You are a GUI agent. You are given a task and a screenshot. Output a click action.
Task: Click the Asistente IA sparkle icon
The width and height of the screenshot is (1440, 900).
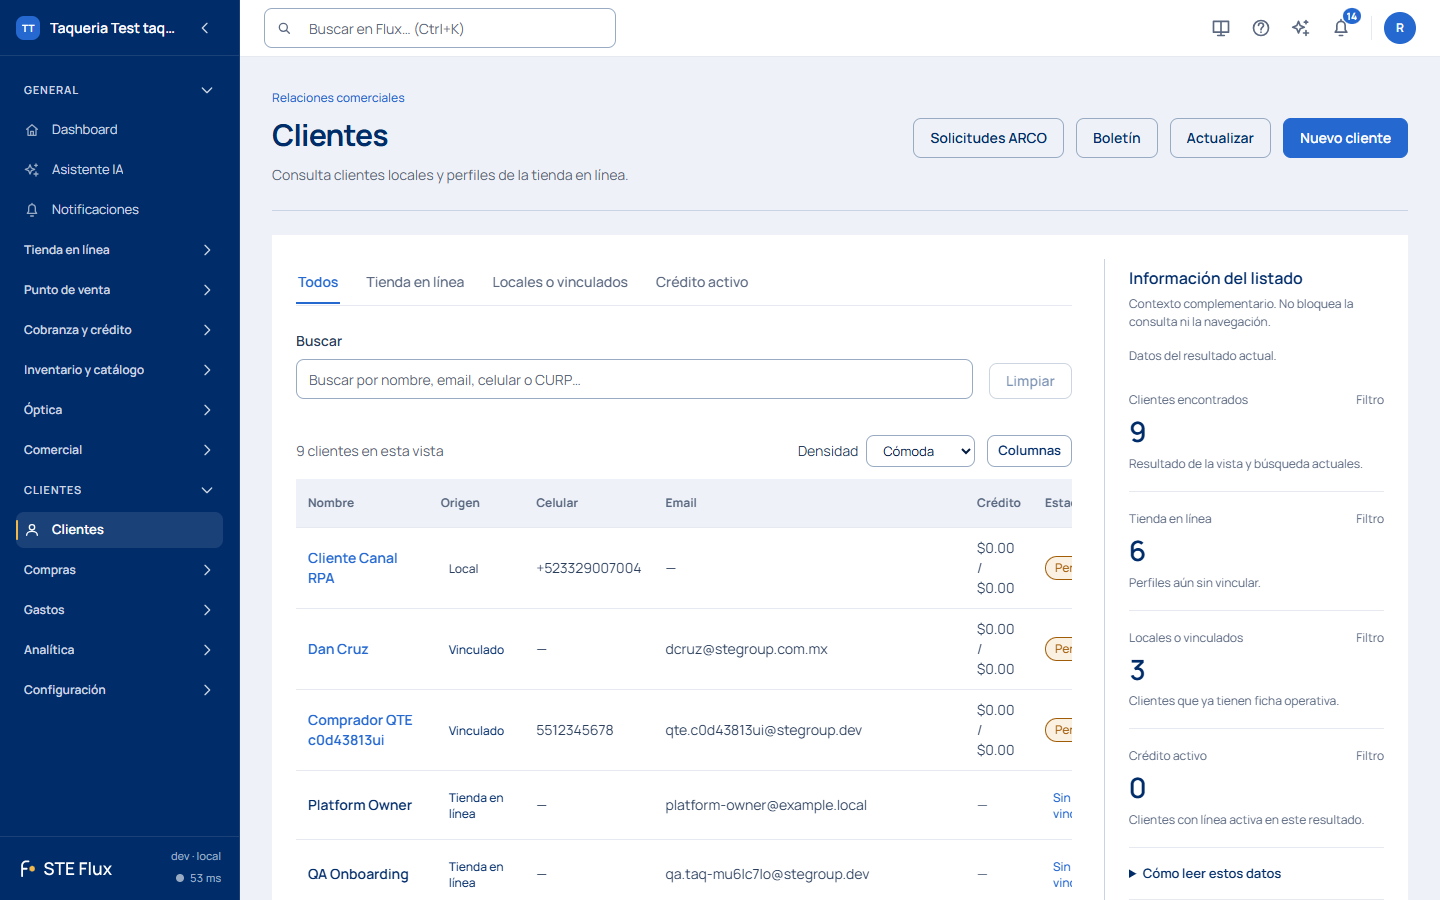pos(32,170)
